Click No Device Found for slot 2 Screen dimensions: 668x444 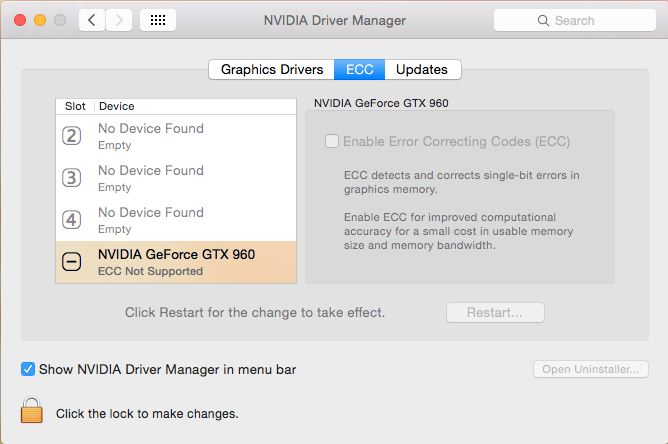(x=151, y=128)
